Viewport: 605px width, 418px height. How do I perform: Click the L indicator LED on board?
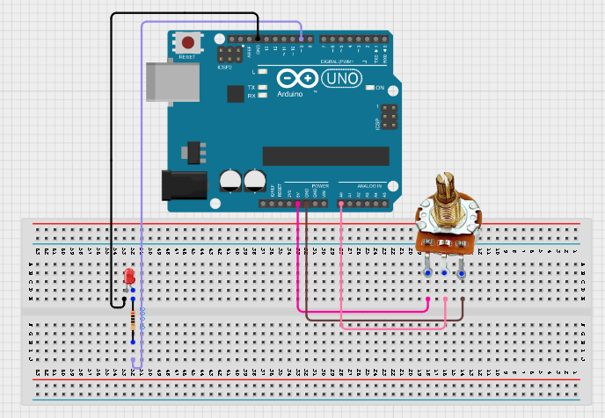pyautogui.click(x=262, y=71)
